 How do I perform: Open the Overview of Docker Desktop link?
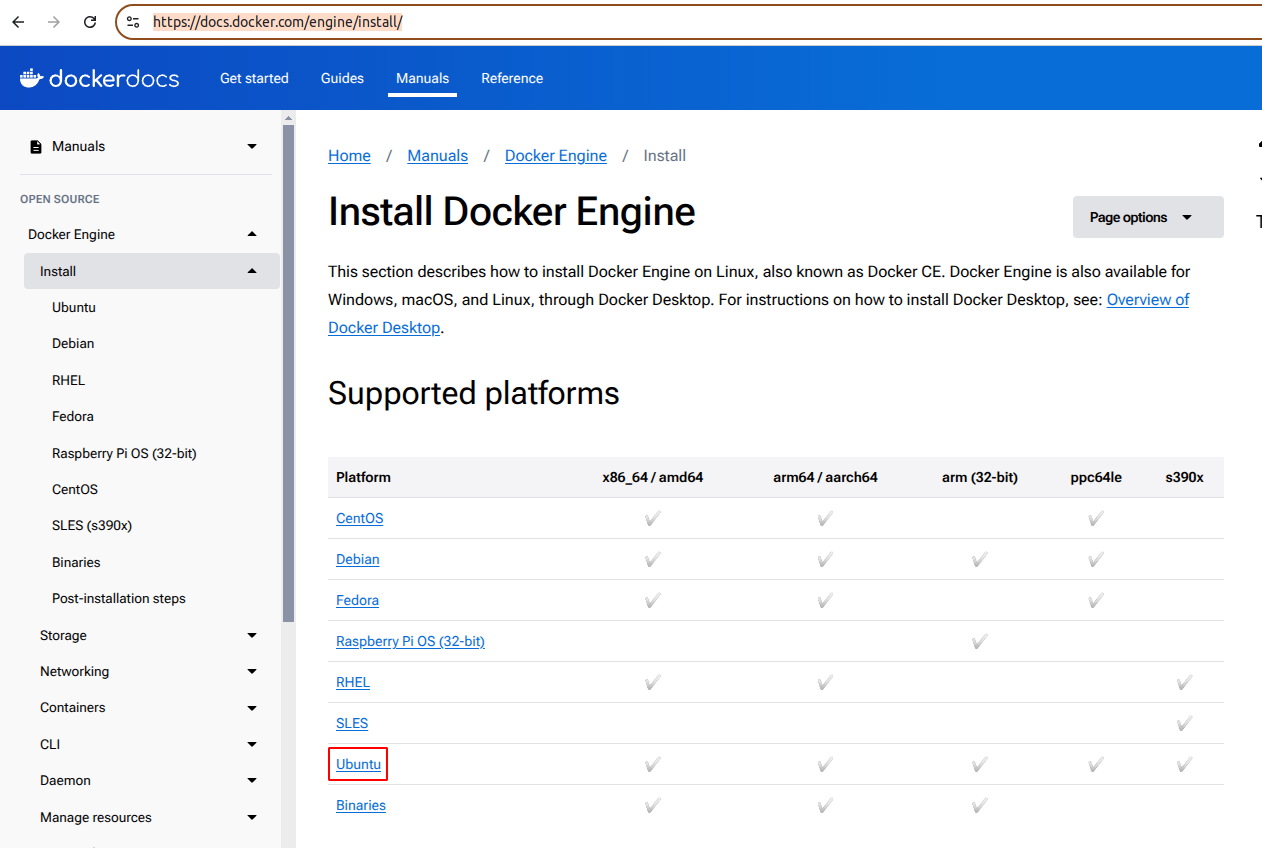point(1148,299)
